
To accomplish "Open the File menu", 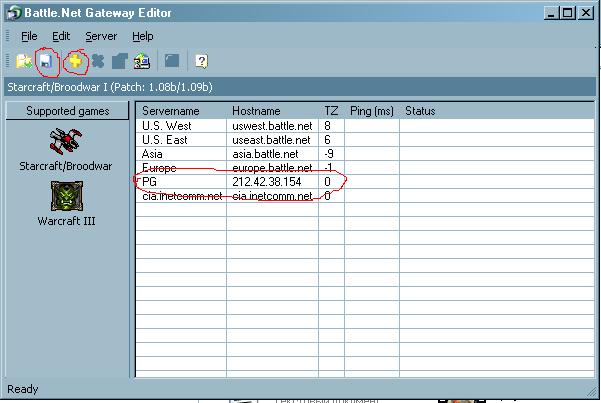I will (x=29, y=36).
